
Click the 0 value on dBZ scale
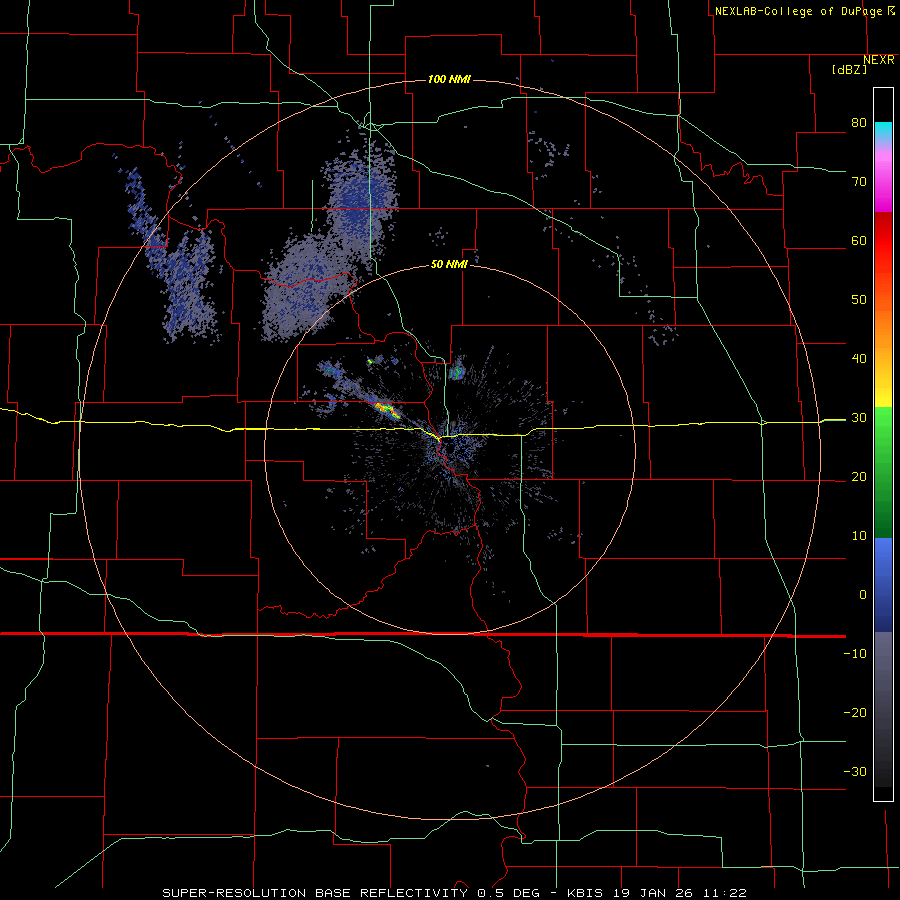tap(863, 595)
